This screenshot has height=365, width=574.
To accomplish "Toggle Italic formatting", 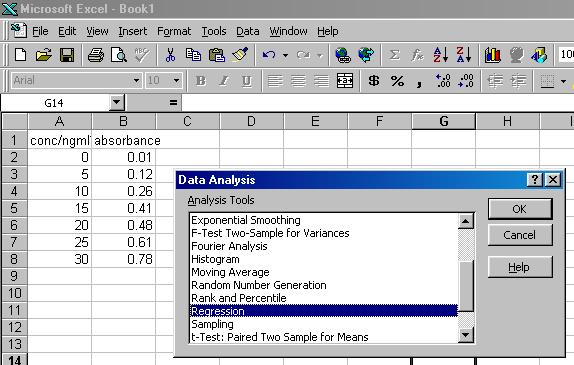I will click(x=224, y=81).
